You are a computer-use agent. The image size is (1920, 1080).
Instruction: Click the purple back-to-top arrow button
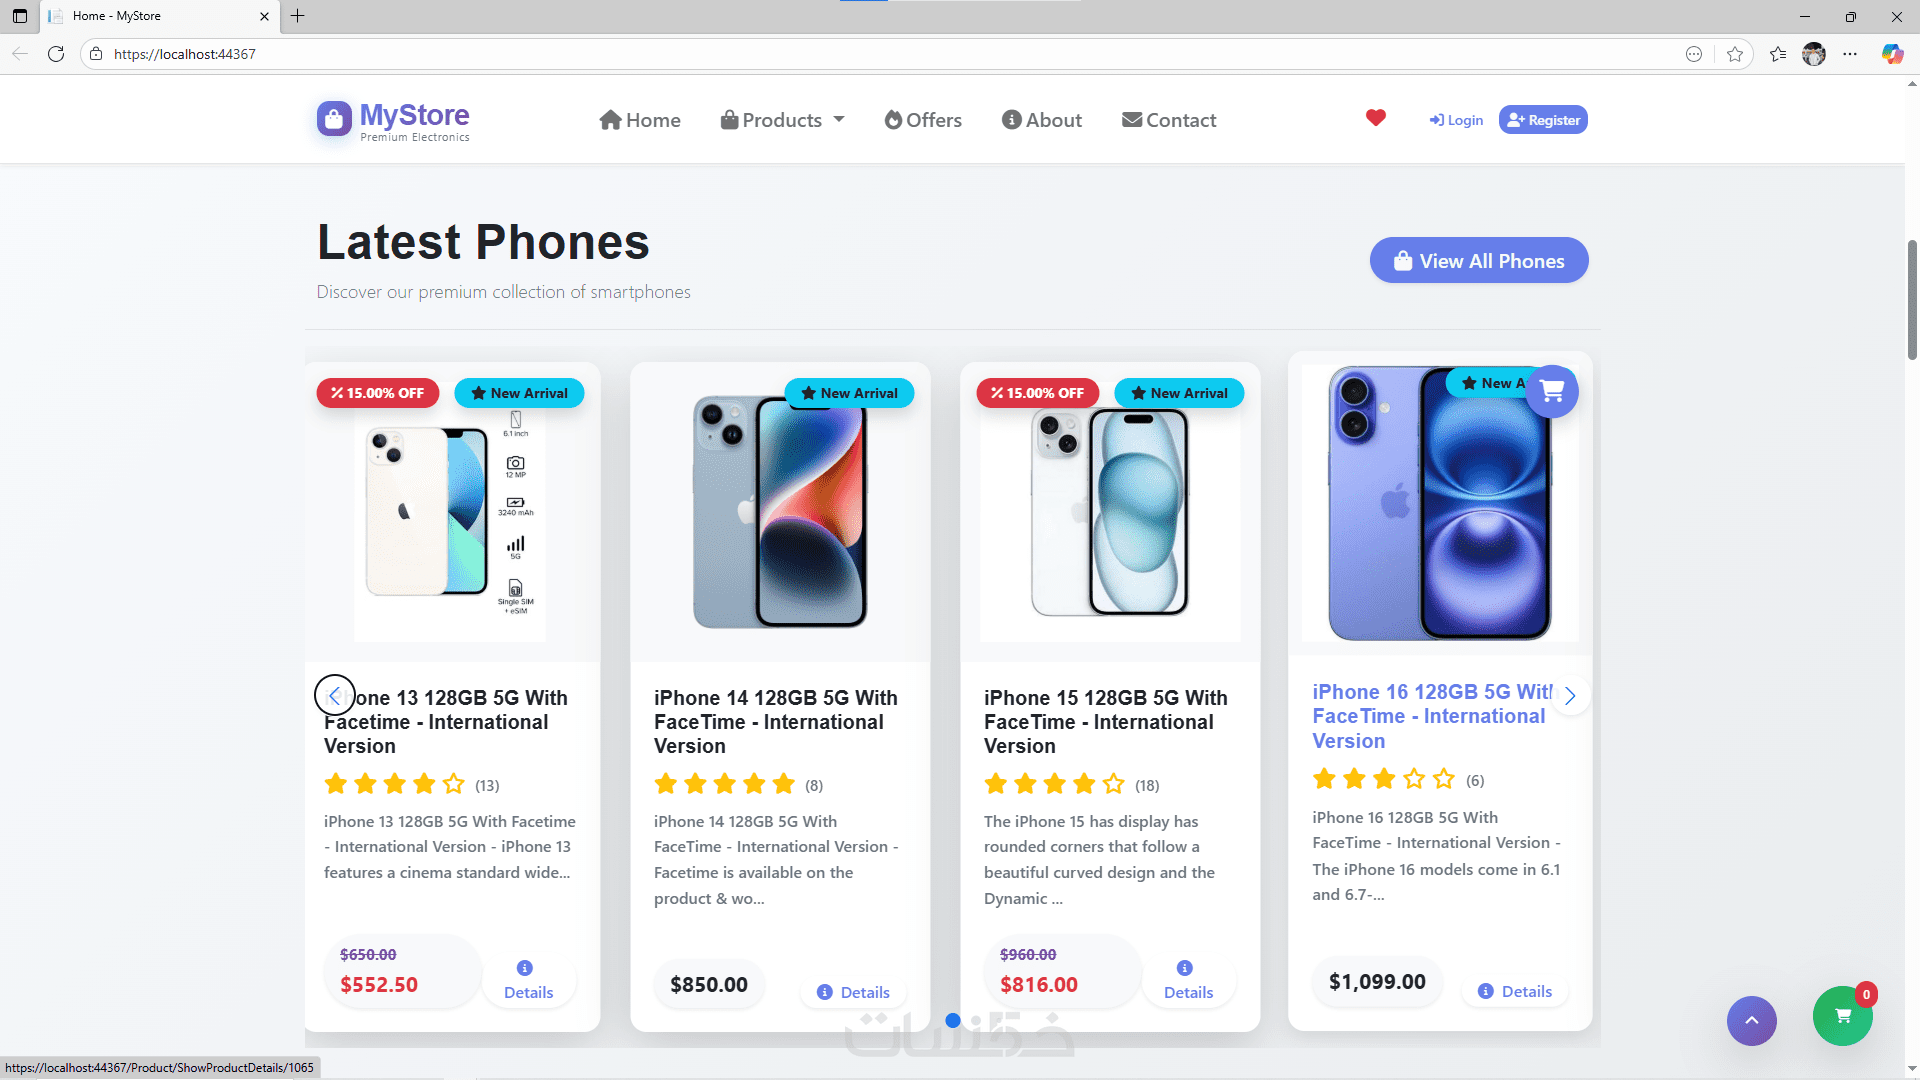pyautogui.click(x=1751, y=1020)
